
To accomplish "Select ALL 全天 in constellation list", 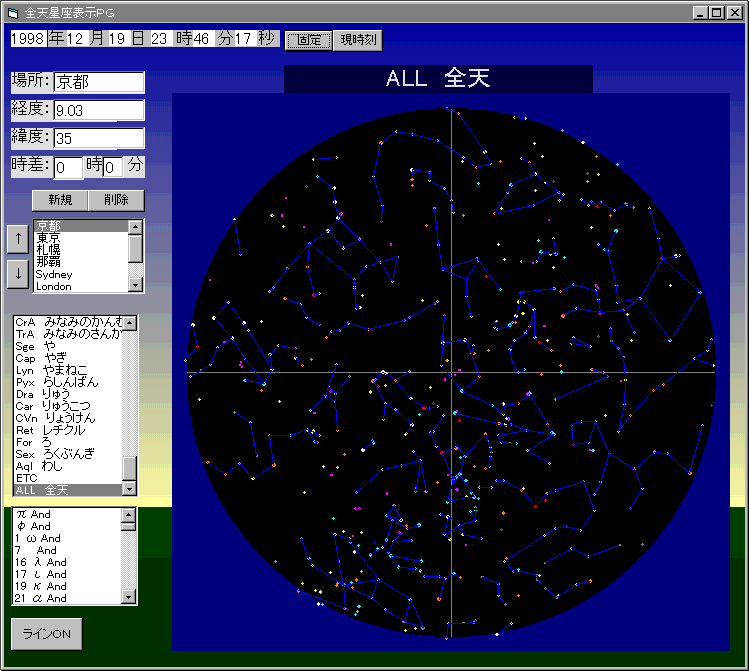I will 68,490.
